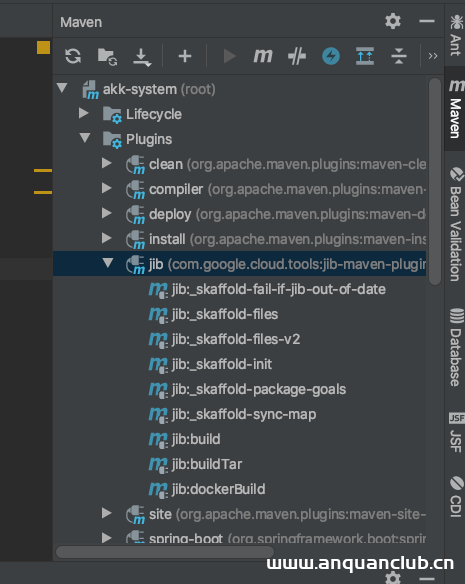This screenshot has height=584, width=465.
Task: Select the site plugin row text
Action: 287,514
